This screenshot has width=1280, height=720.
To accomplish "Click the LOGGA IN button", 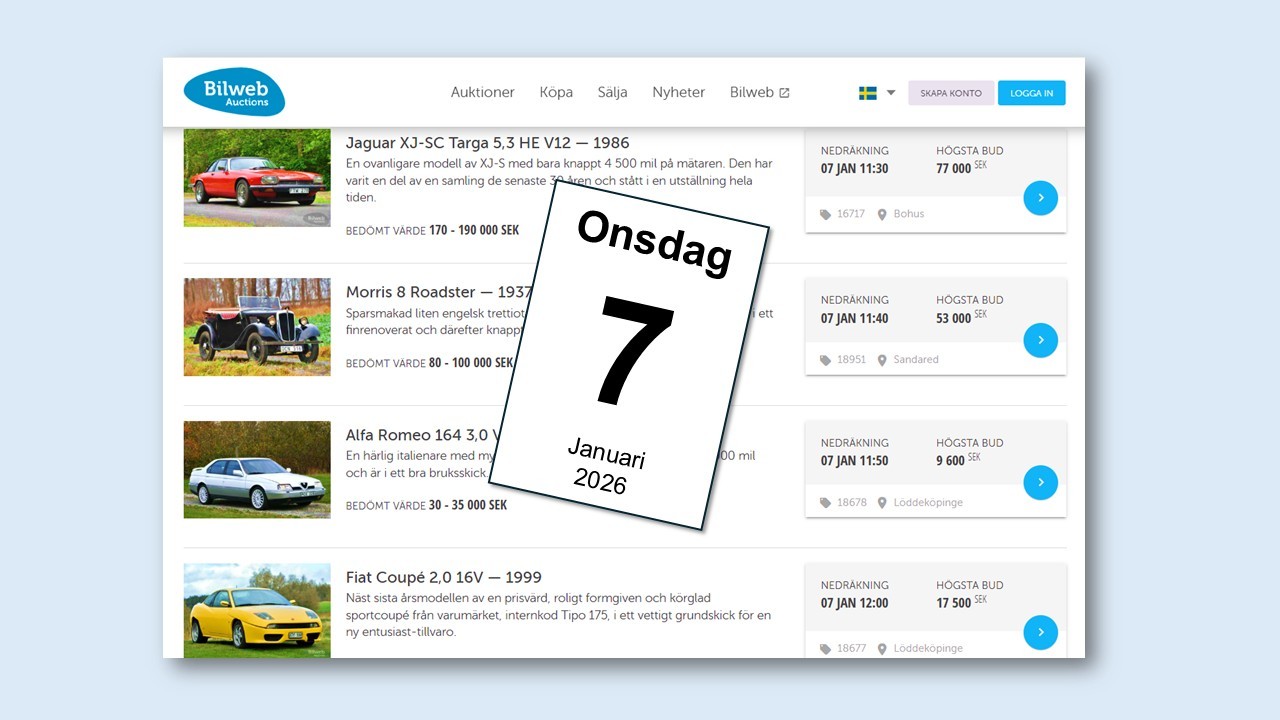I will click(1031, 93).
